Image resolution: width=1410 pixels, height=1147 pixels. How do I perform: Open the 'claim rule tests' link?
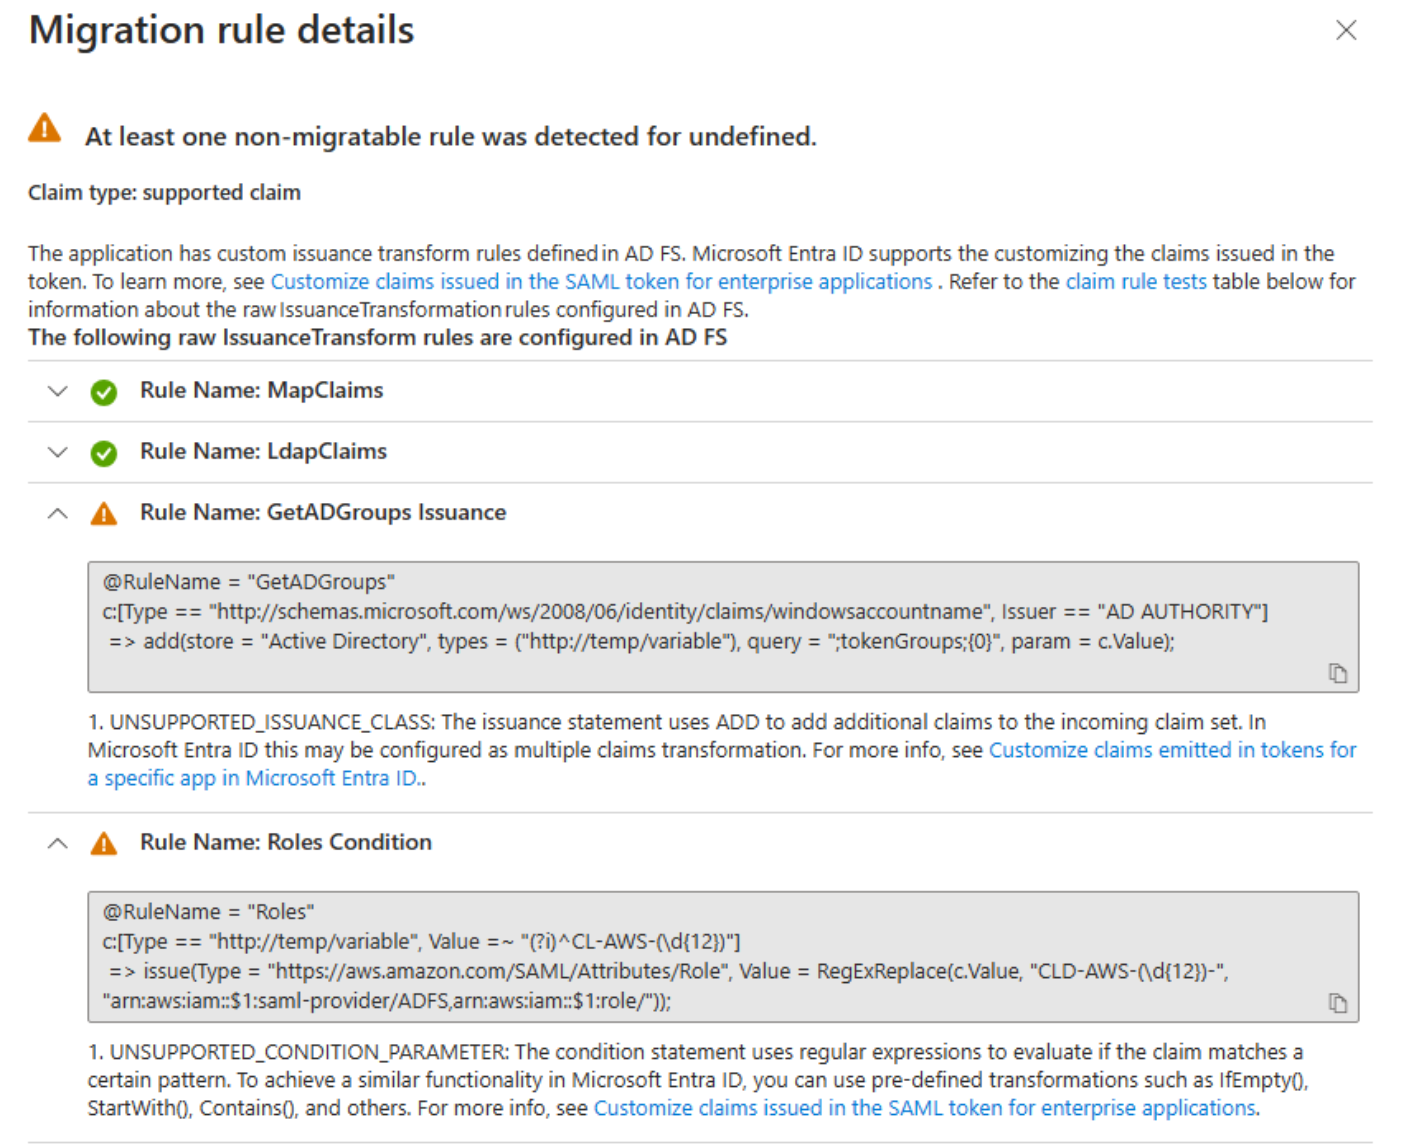coord(1136,282)
